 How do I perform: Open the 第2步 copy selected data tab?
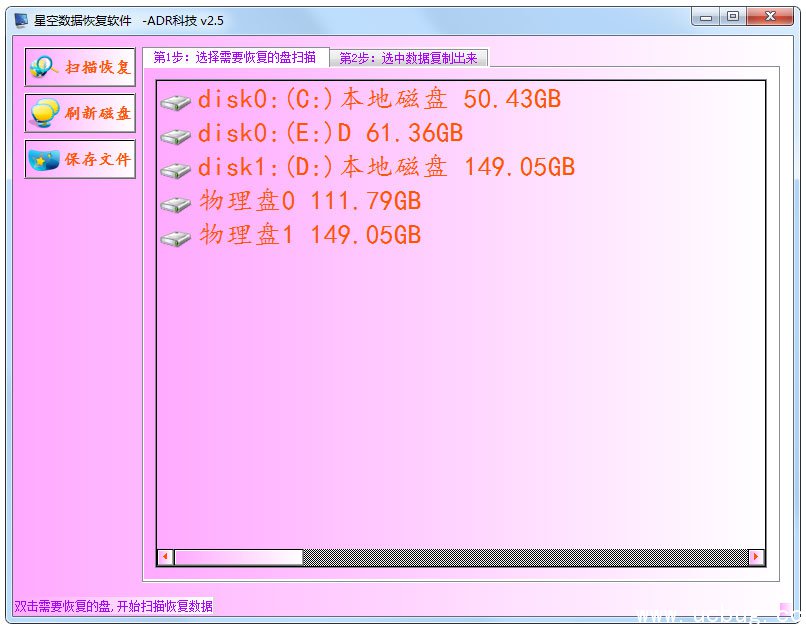click(409, 58)
